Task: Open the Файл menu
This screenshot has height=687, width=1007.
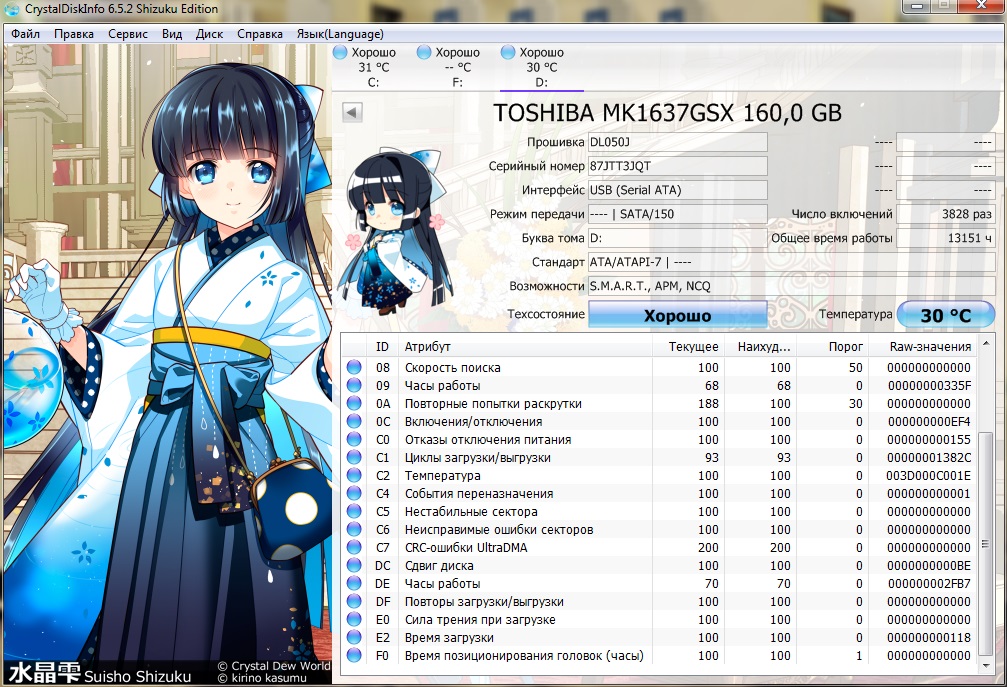Action: pyautogui.click(x=26, y=33)
